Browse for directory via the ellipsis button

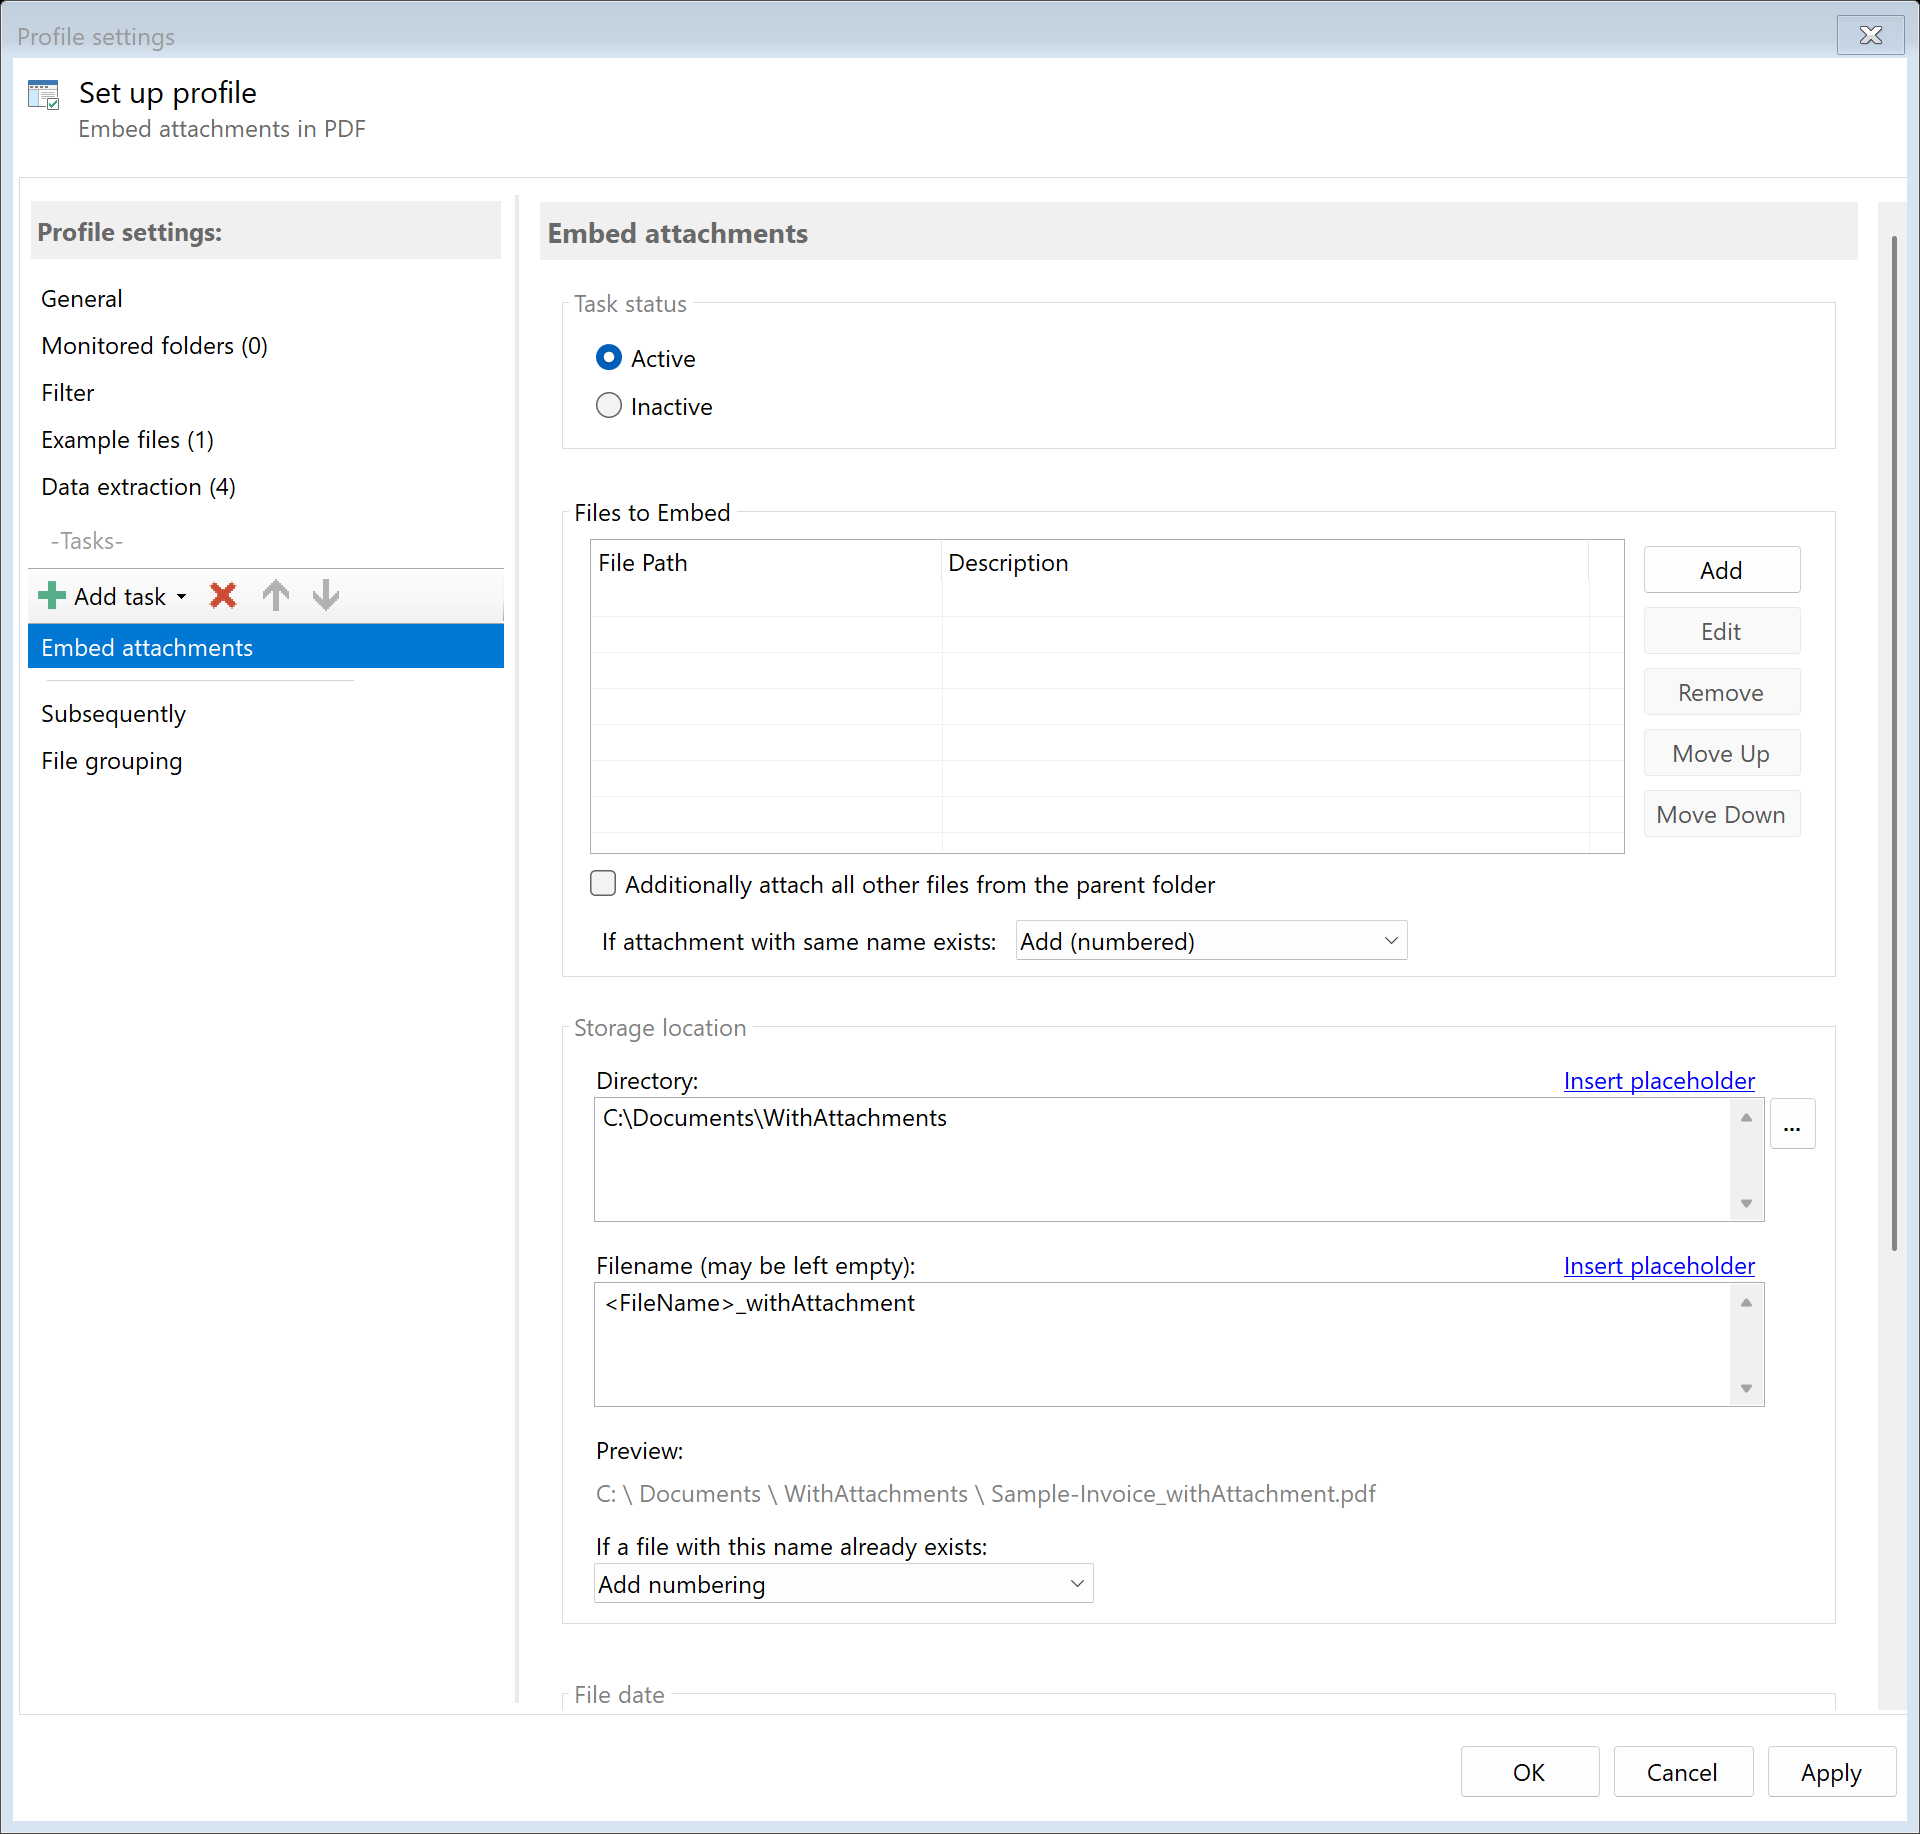(1792, 1123)
